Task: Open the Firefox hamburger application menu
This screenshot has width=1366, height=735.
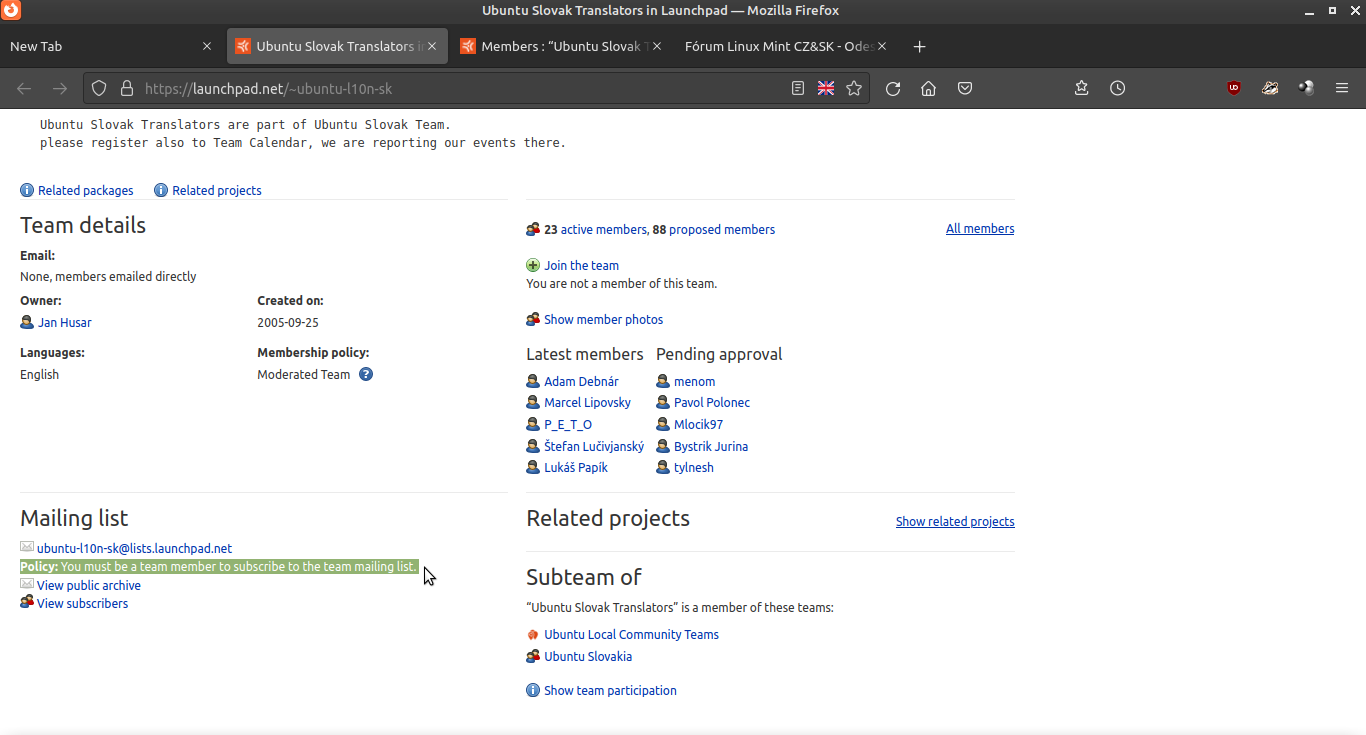Action: (x=1342, y=88)
